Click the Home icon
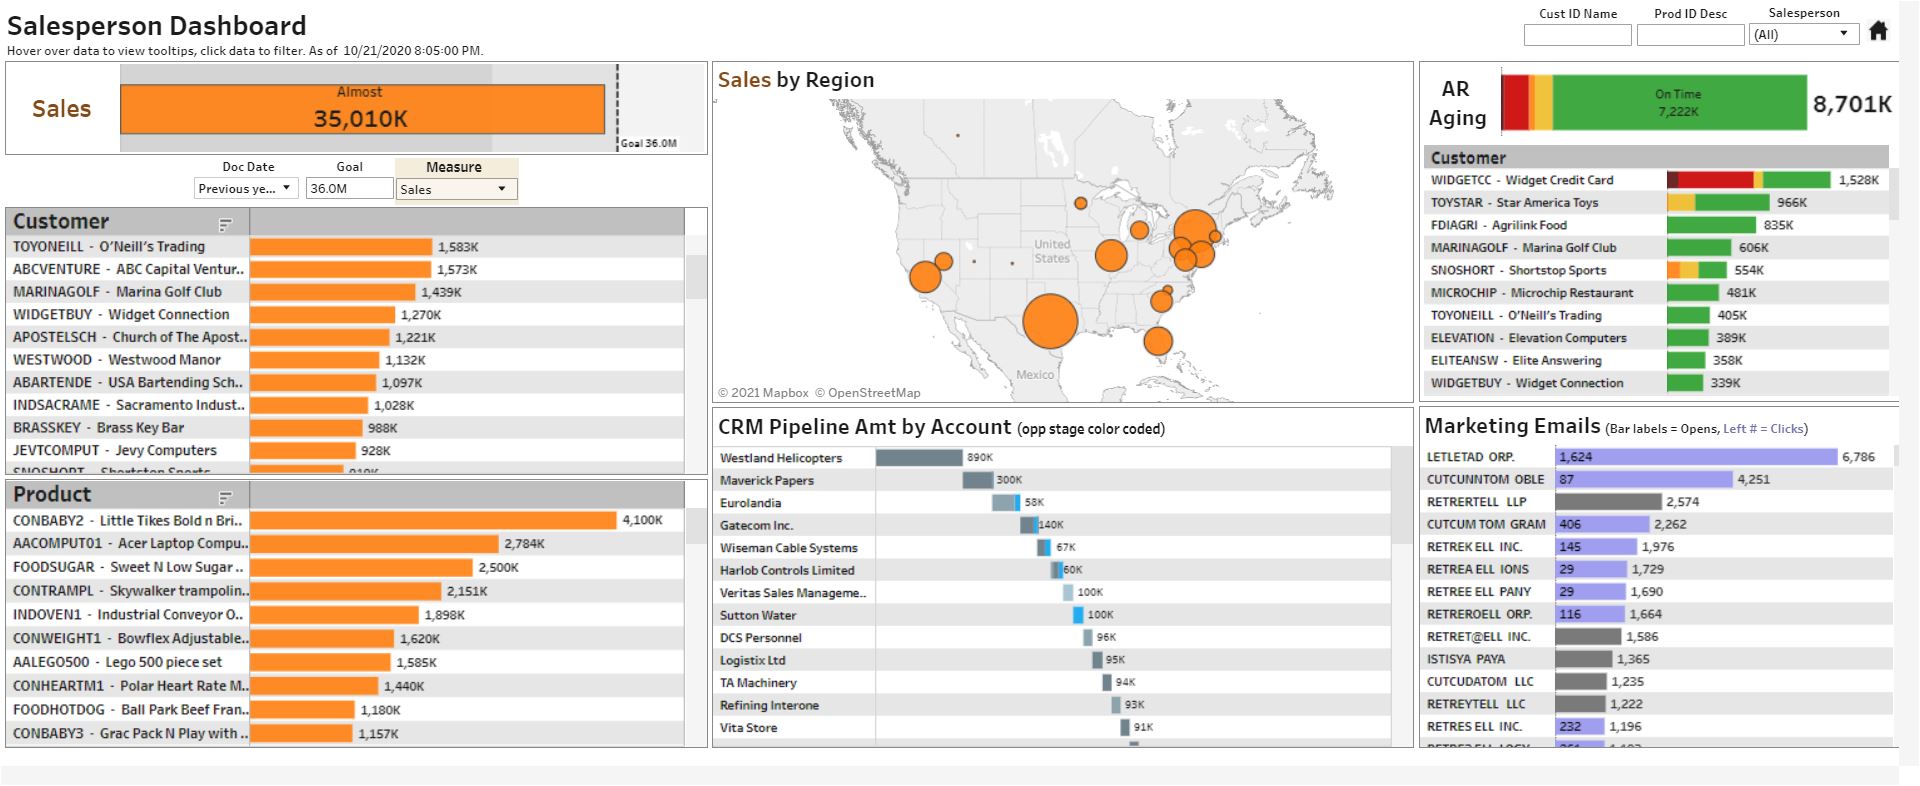The image size is (1920, 786). tap(1878, 31)
